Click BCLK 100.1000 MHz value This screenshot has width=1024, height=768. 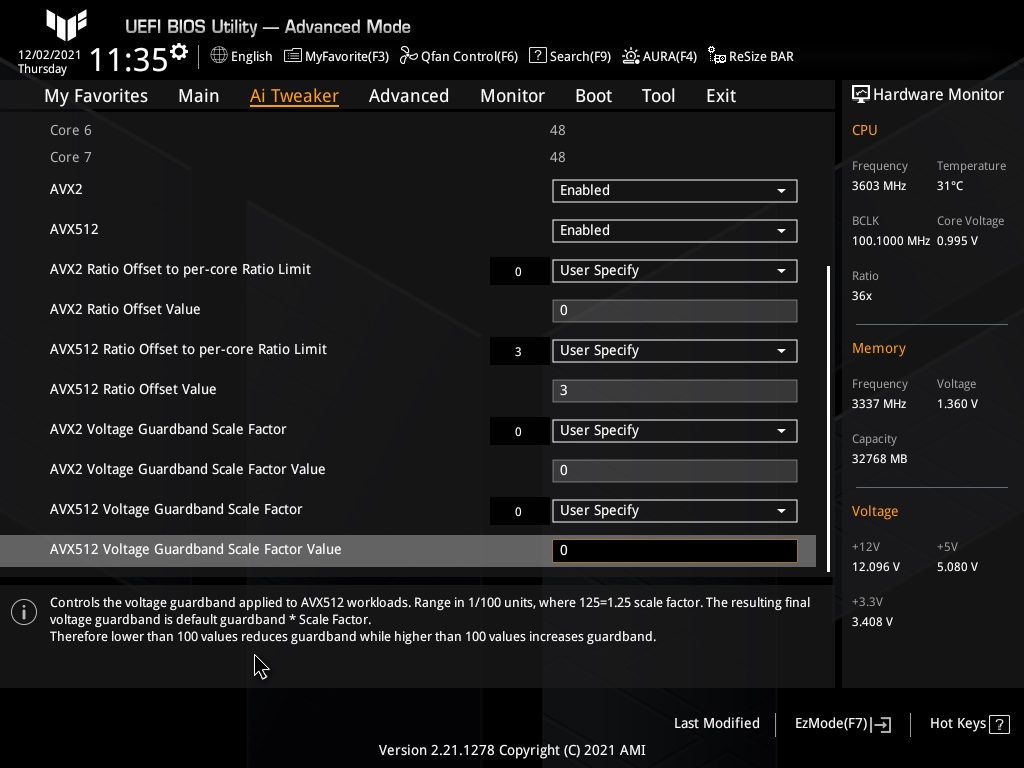891,241
